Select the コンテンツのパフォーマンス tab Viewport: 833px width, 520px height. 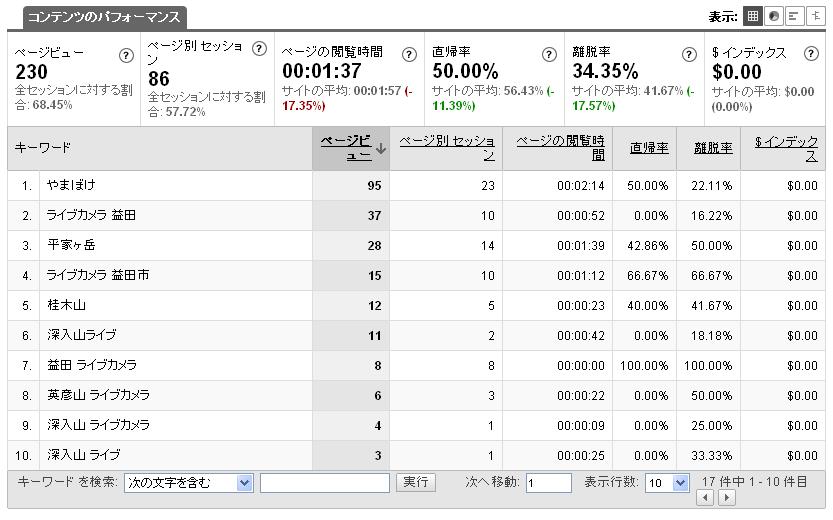104,17
